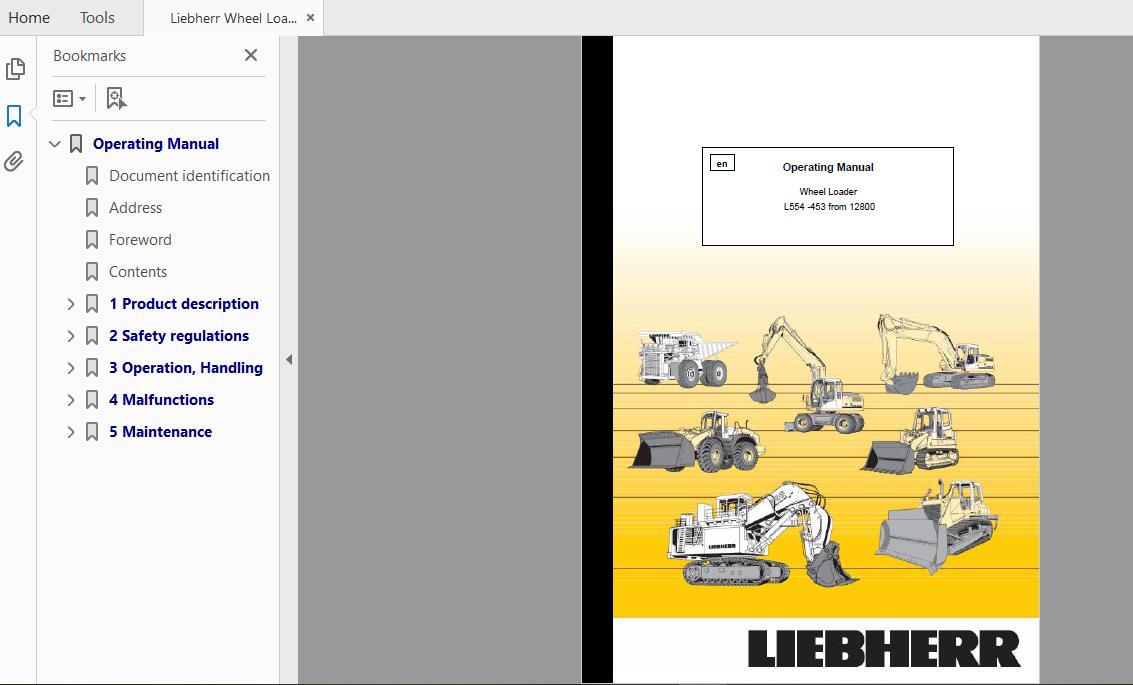Expand the 2 Safety regulations bookmark

point(71,336)
